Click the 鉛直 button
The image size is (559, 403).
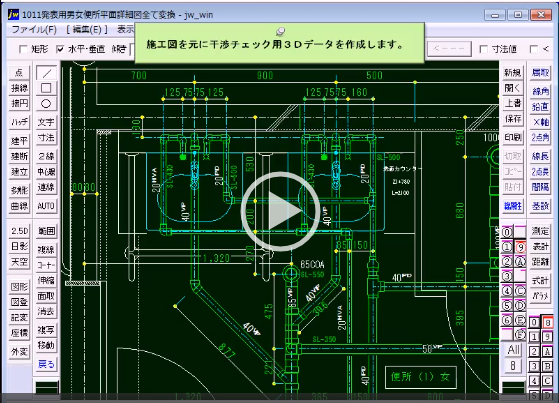540,107
